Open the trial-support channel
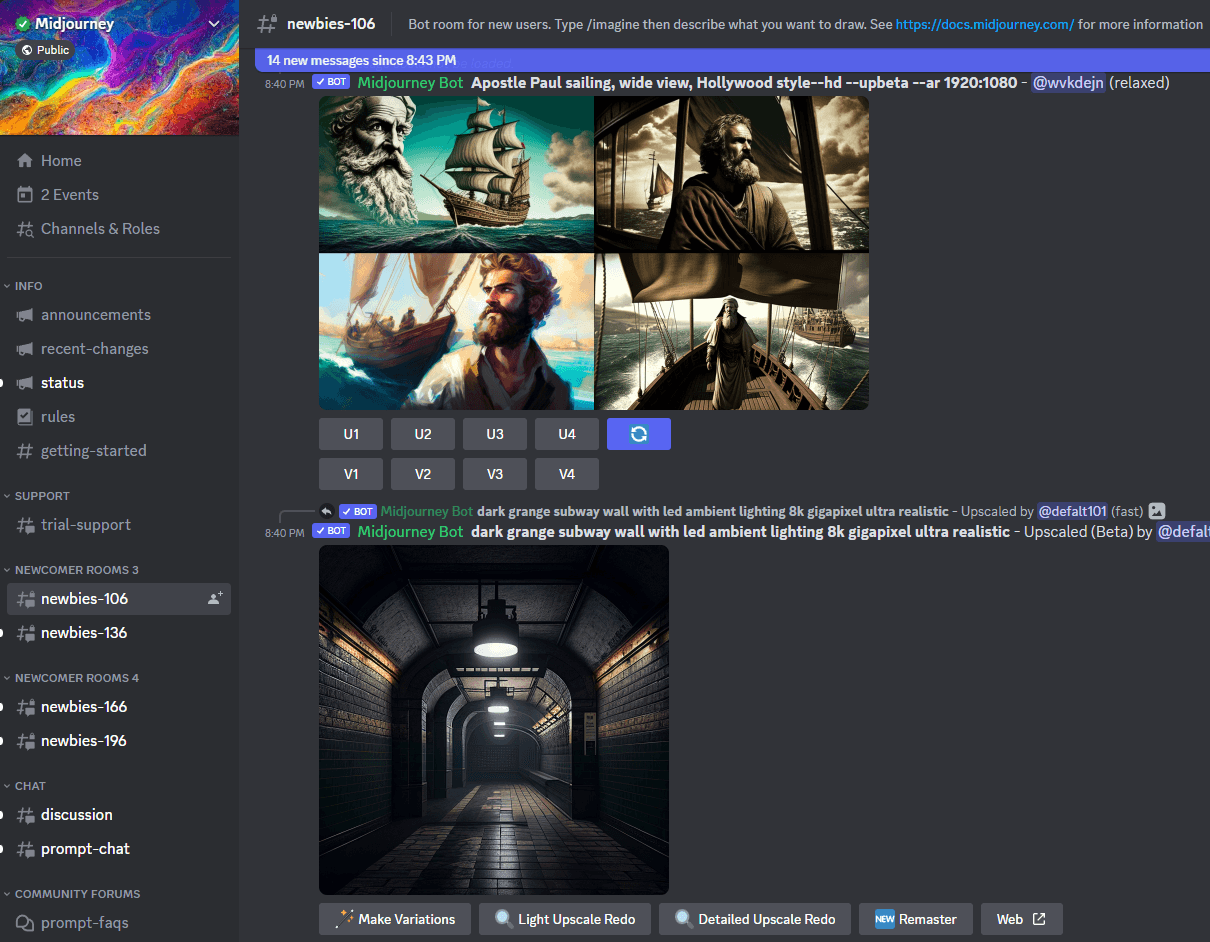 pos(119,525)
